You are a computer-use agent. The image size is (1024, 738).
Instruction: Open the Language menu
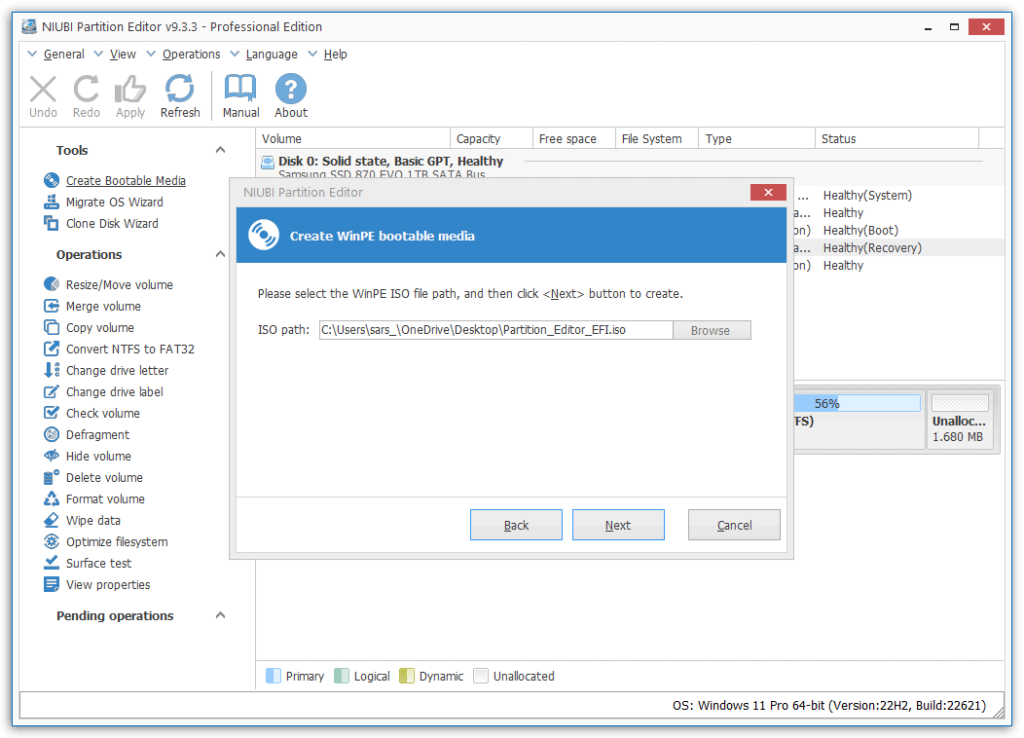271,54
